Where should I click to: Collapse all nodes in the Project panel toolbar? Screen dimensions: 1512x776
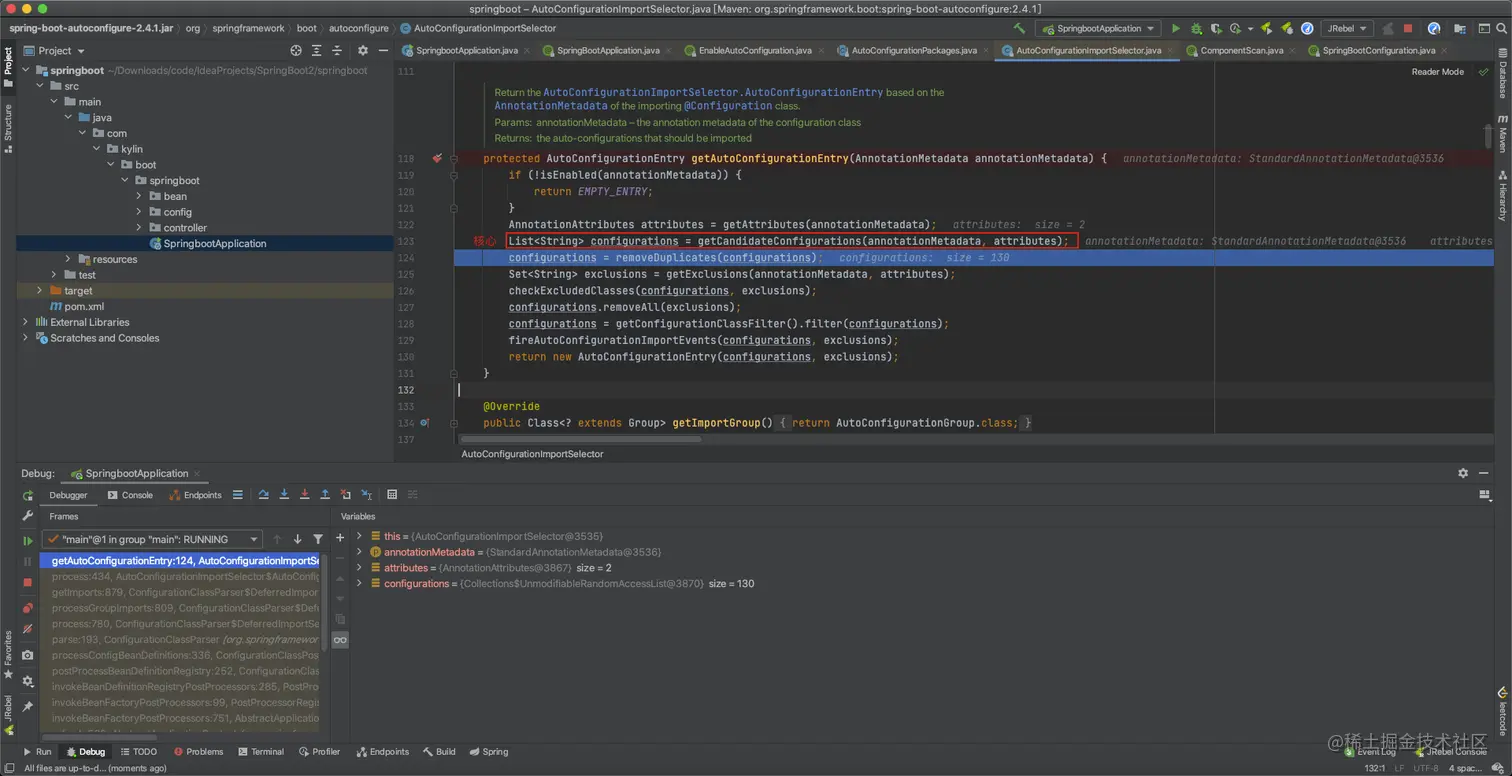338,50
